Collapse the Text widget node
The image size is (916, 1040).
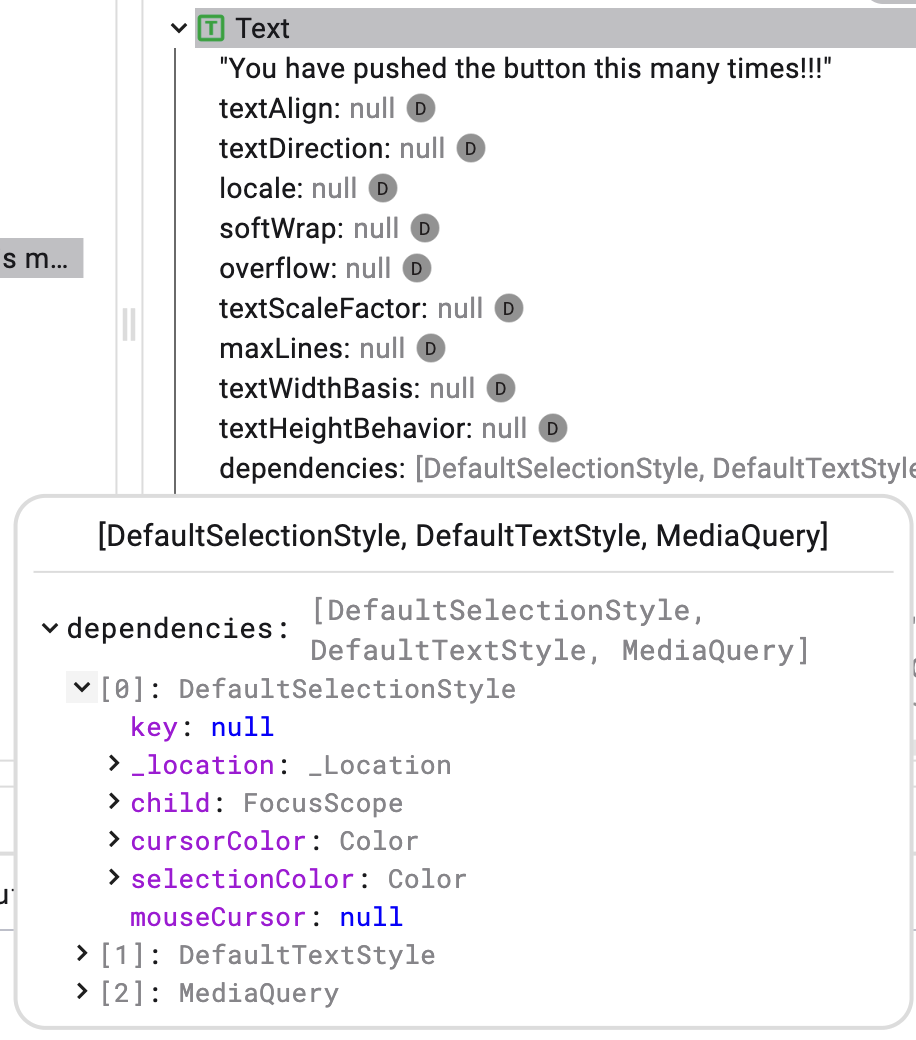(x=178, y=28)
